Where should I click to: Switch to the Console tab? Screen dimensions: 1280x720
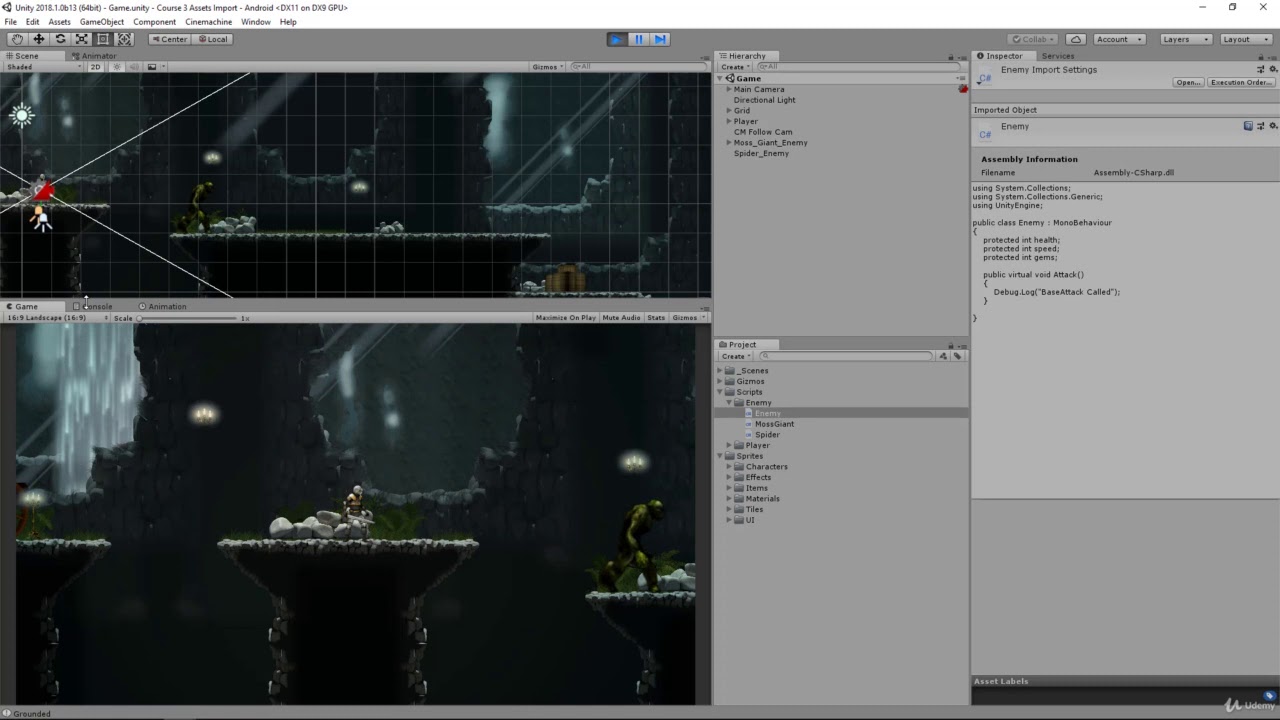point(97,307)
